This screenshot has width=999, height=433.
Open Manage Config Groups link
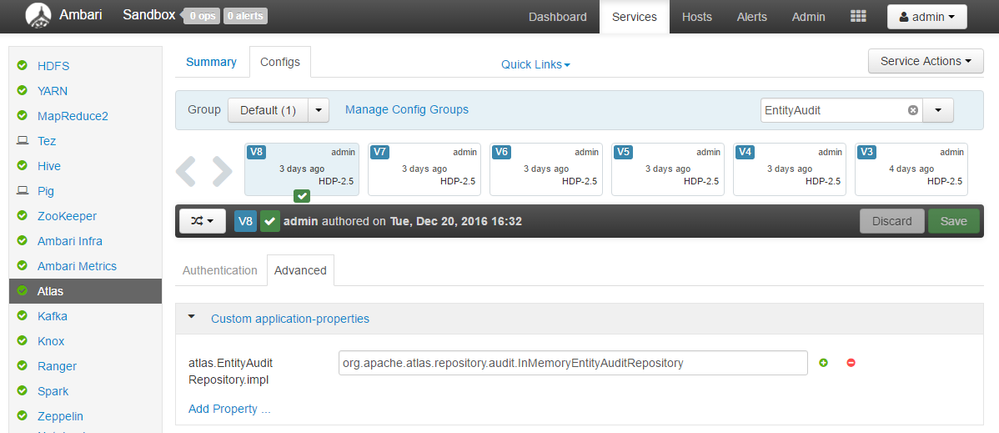coord(406,110)
